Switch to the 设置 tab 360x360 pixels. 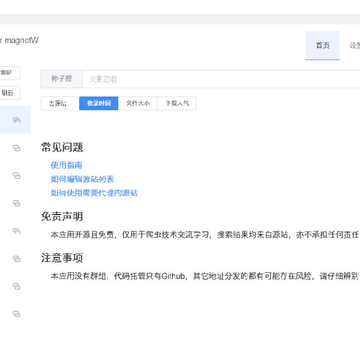[354, 45]
